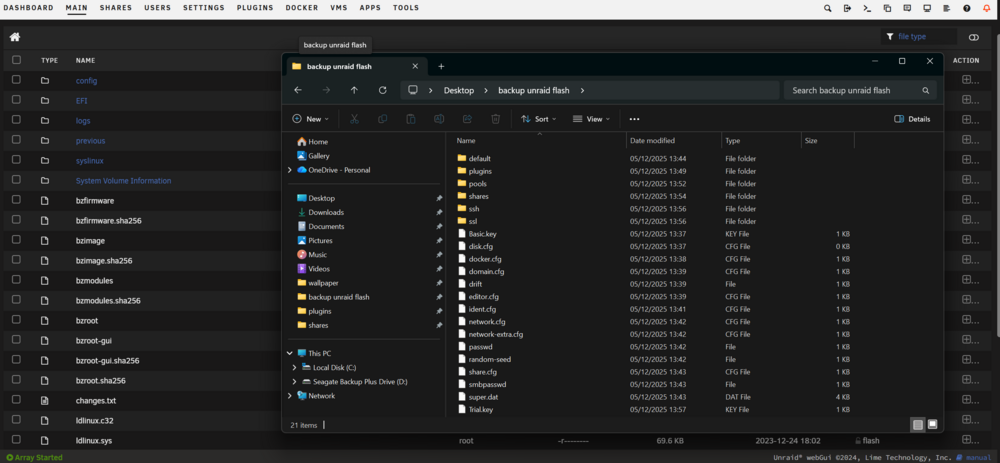Click the Explorer Up arrow
1000x463 pixels.
355,90
